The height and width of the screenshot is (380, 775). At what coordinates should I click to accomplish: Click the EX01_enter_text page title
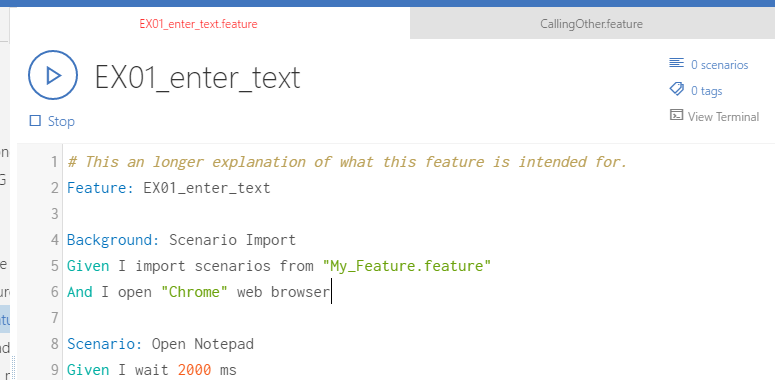[x=198, y=78]
